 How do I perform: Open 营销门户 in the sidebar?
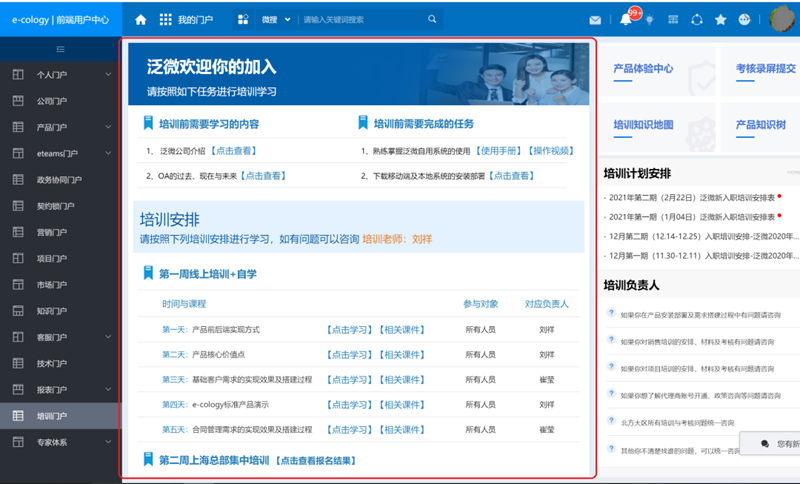[61, 232]
